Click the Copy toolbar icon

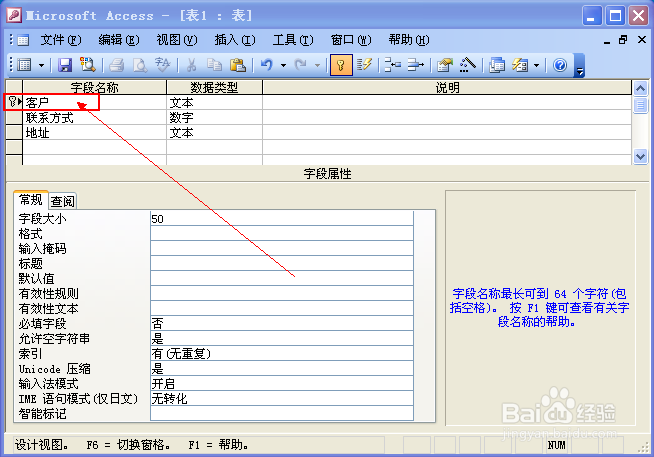214,65
